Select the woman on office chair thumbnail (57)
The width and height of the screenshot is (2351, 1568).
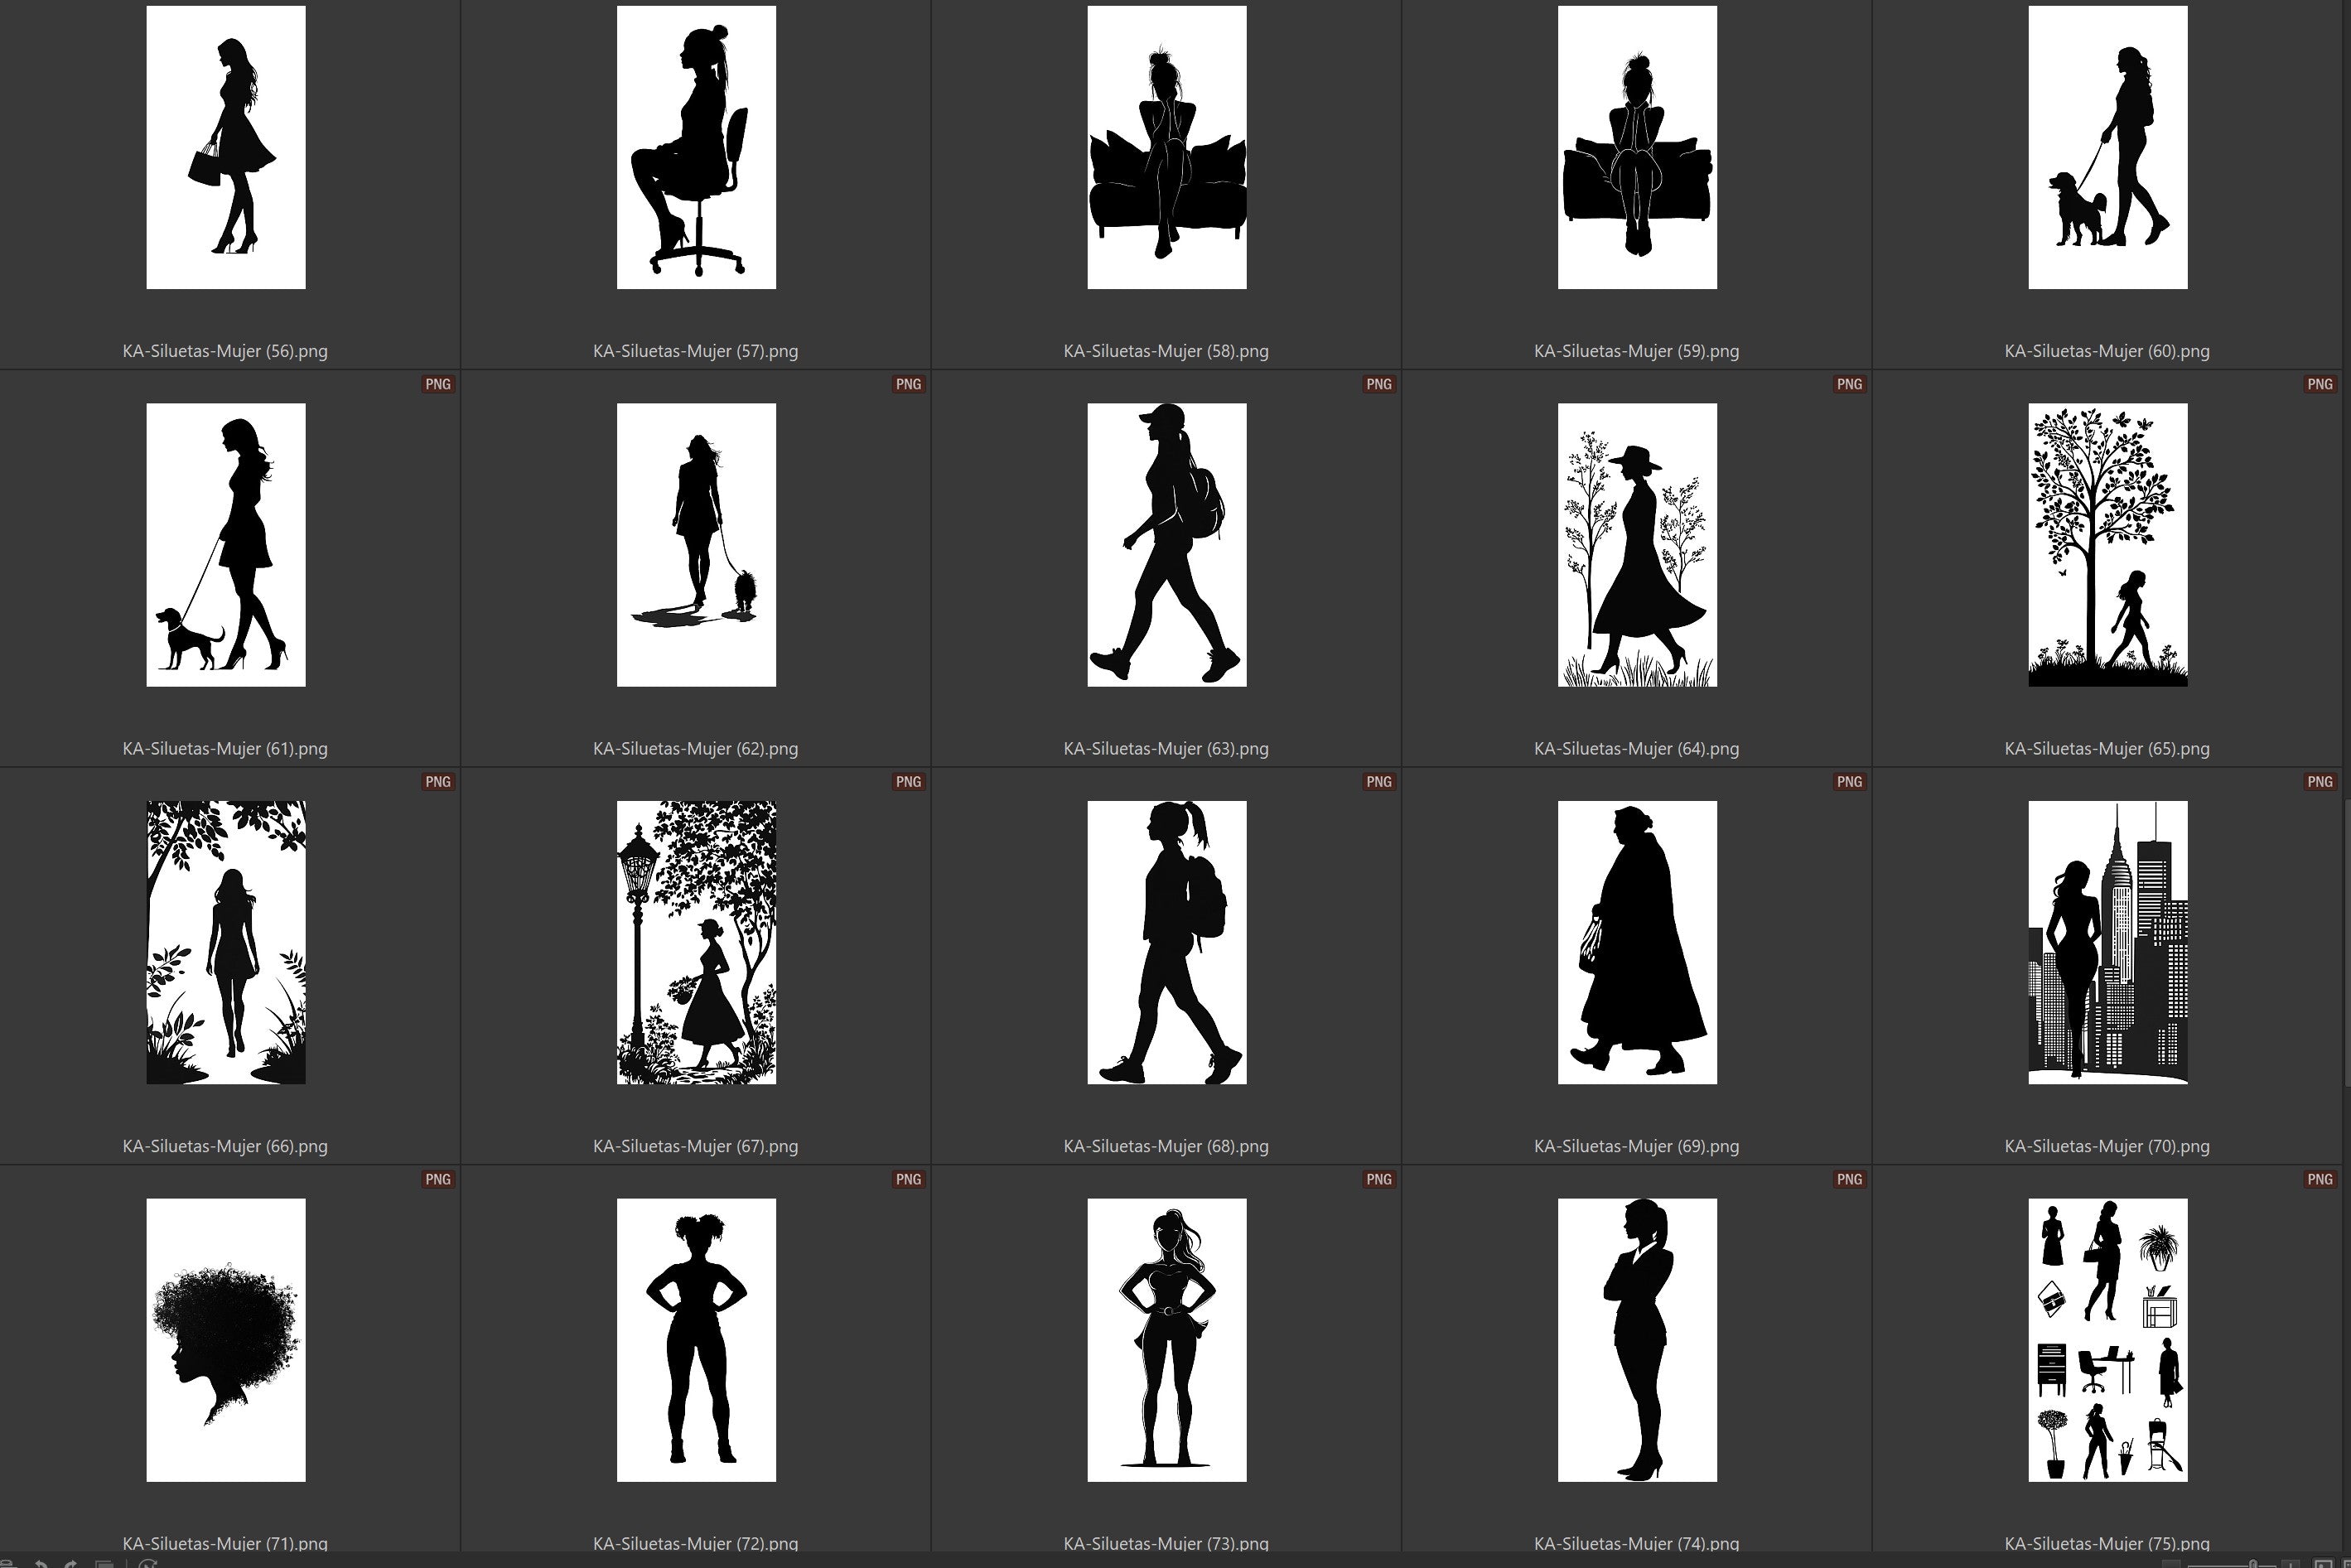point(696,148)
